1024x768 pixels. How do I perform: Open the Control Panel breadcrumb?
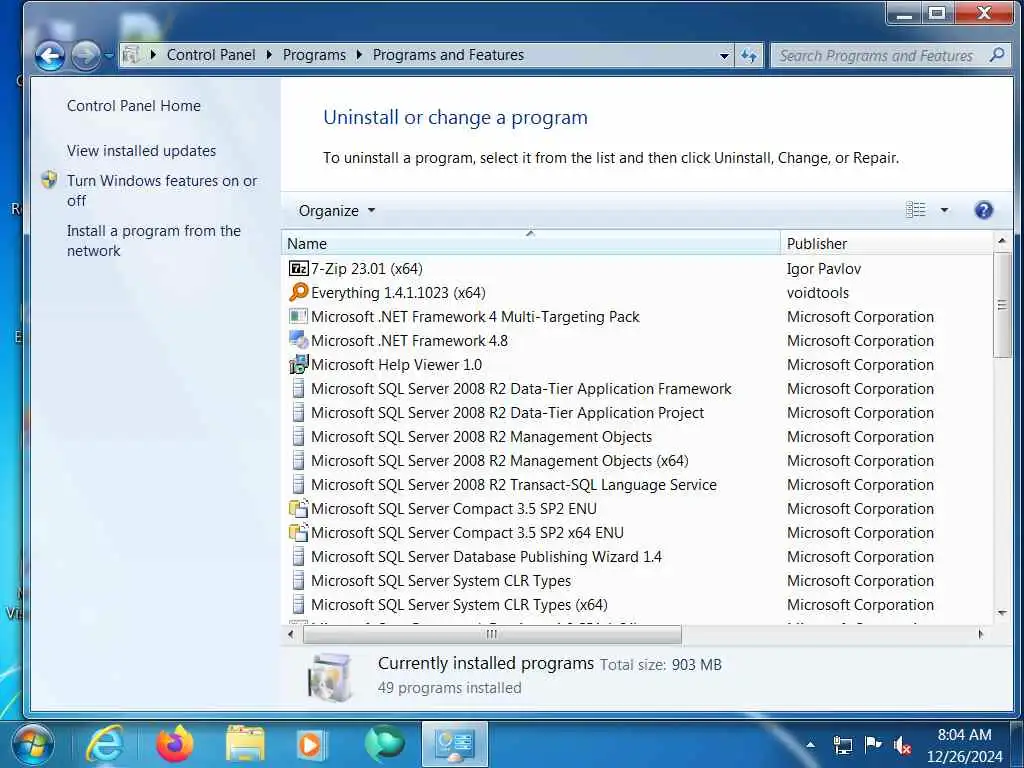[211, 55]
